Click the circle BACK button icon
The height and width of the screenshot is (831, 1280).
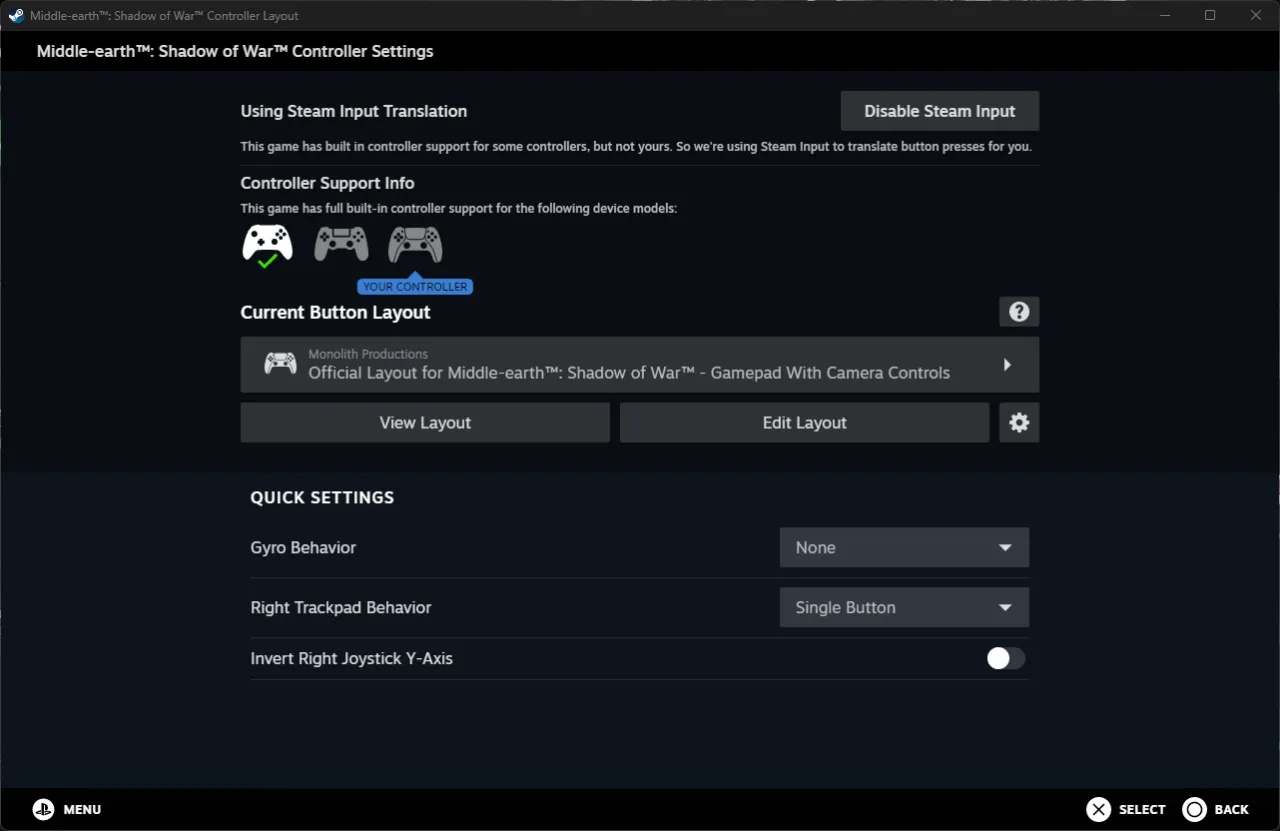point(1194,809)
